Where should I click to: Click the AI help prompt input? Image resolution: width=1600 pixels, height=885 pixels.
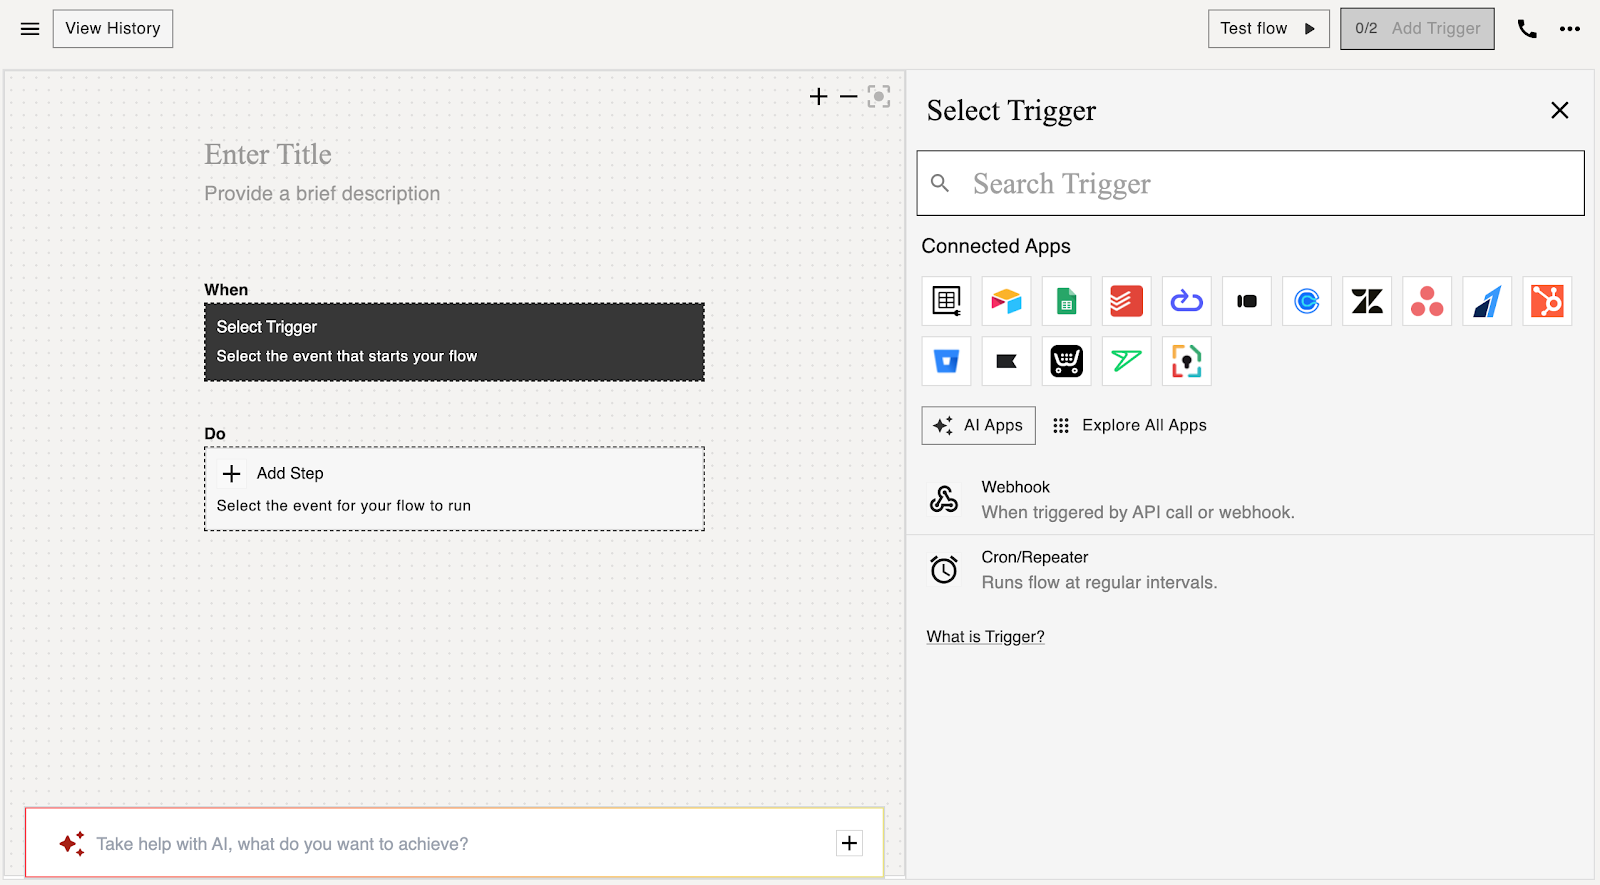pyautogui.click(x=454, y=843)
